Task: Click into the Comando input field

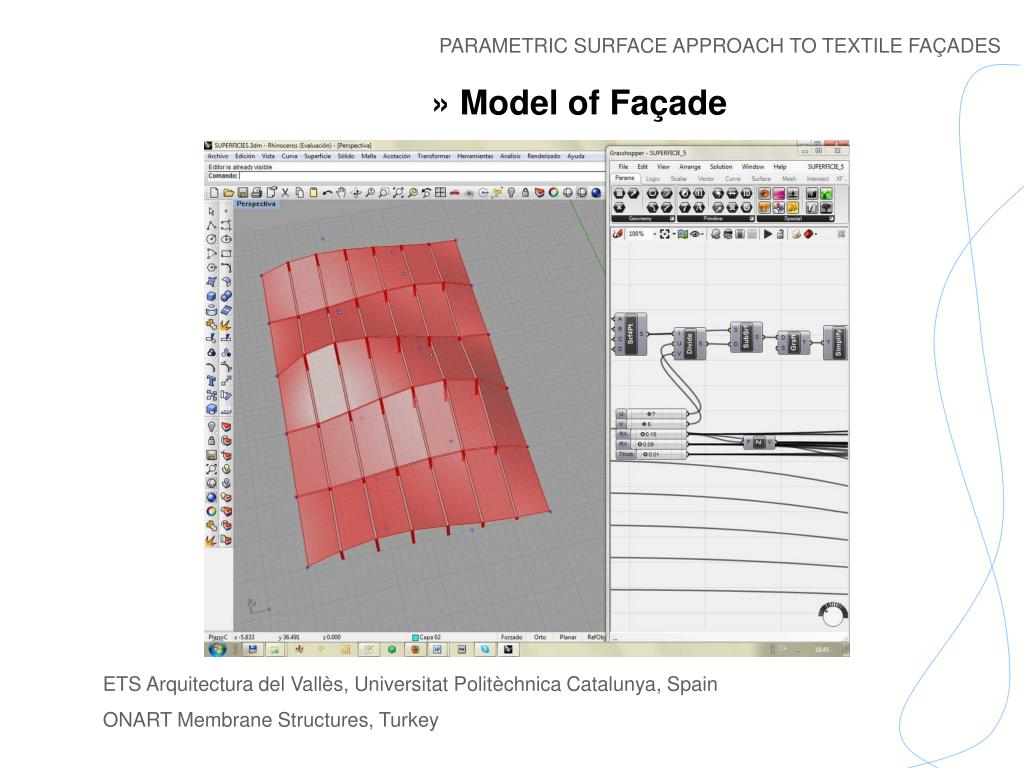Action: 406,176
